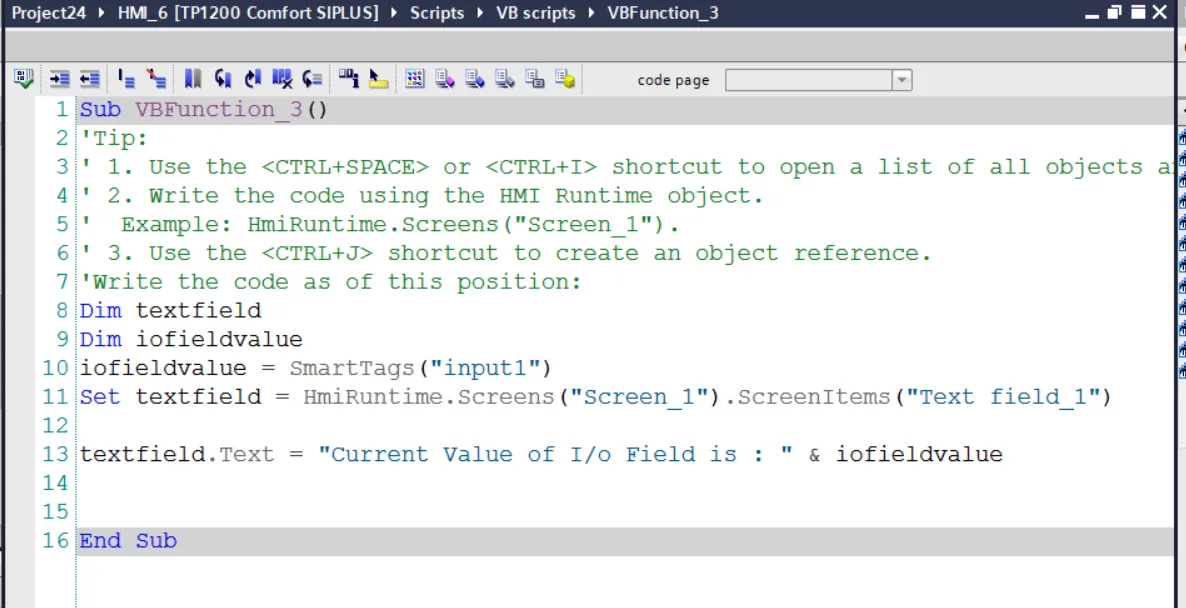1186x608 pixels.
Task: Select the object reference tool
Action: tap(376, 78)
